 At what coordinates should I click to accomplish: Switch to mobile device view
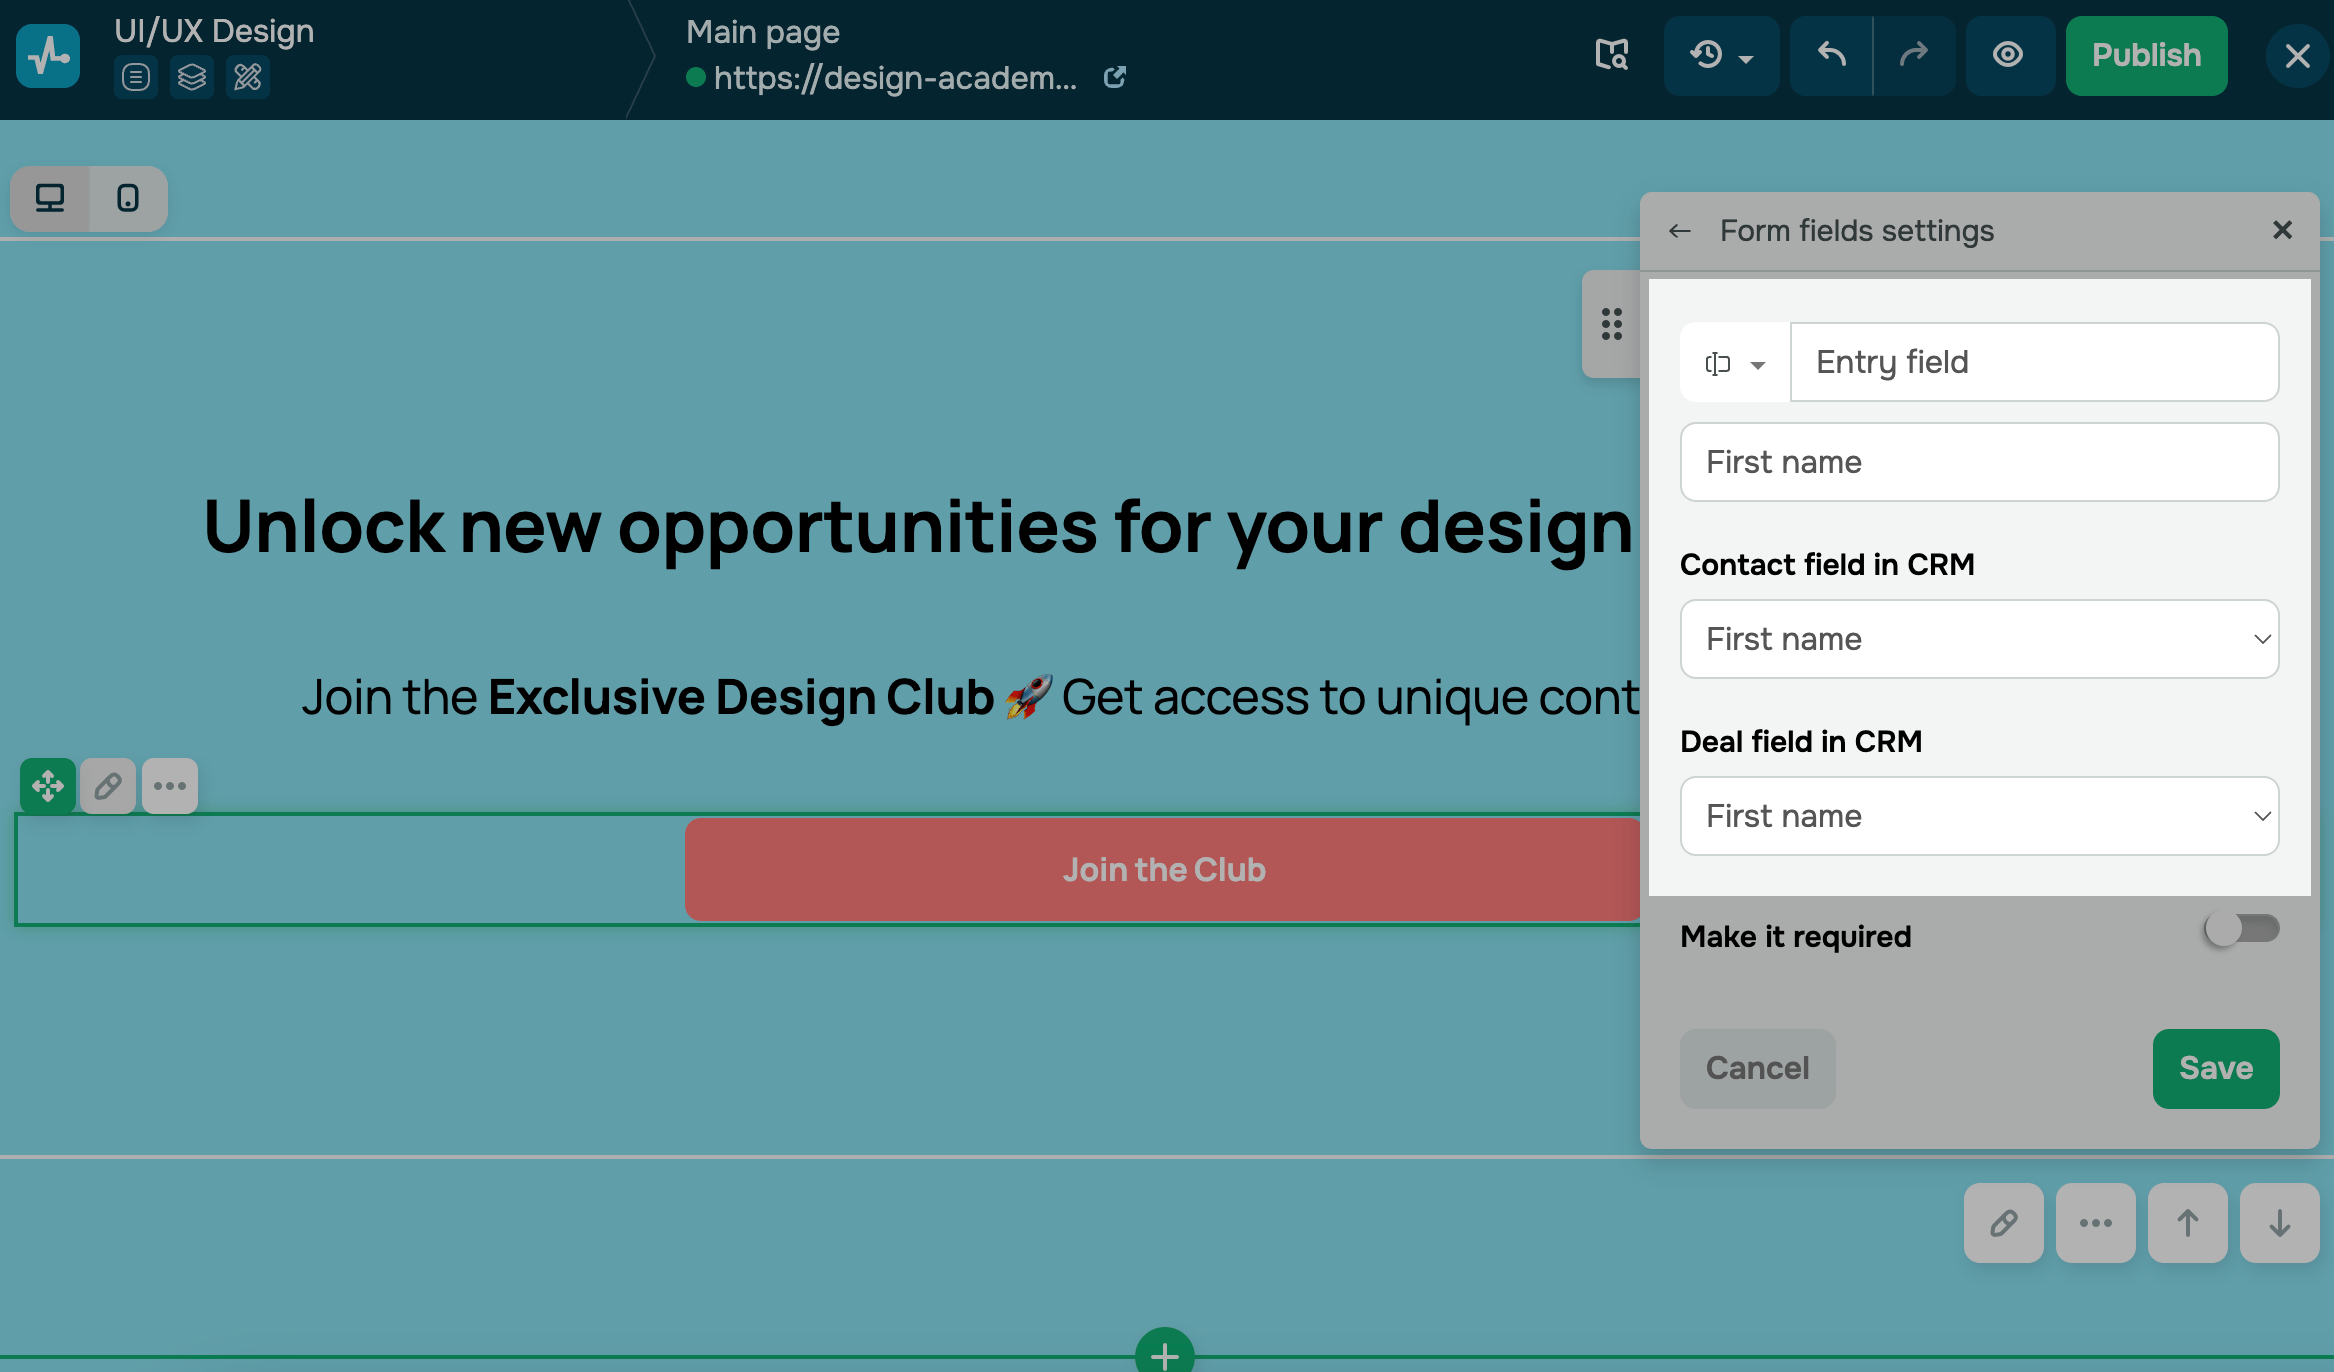pos(128,198)
